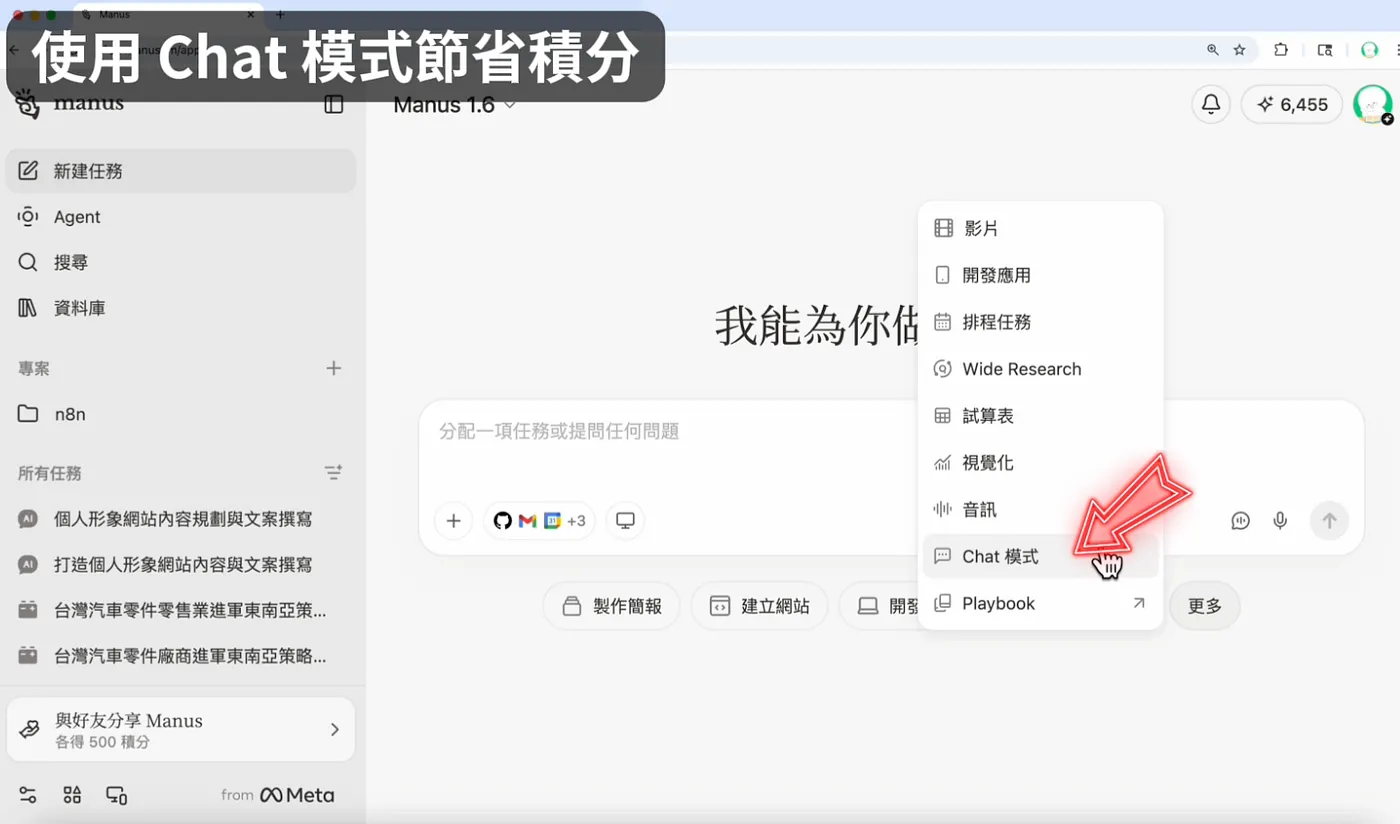The height and width of the screenshot is (824, 1400).
Task: Open the apps grid icon in sidebar footer
Action: pos(72,796)
